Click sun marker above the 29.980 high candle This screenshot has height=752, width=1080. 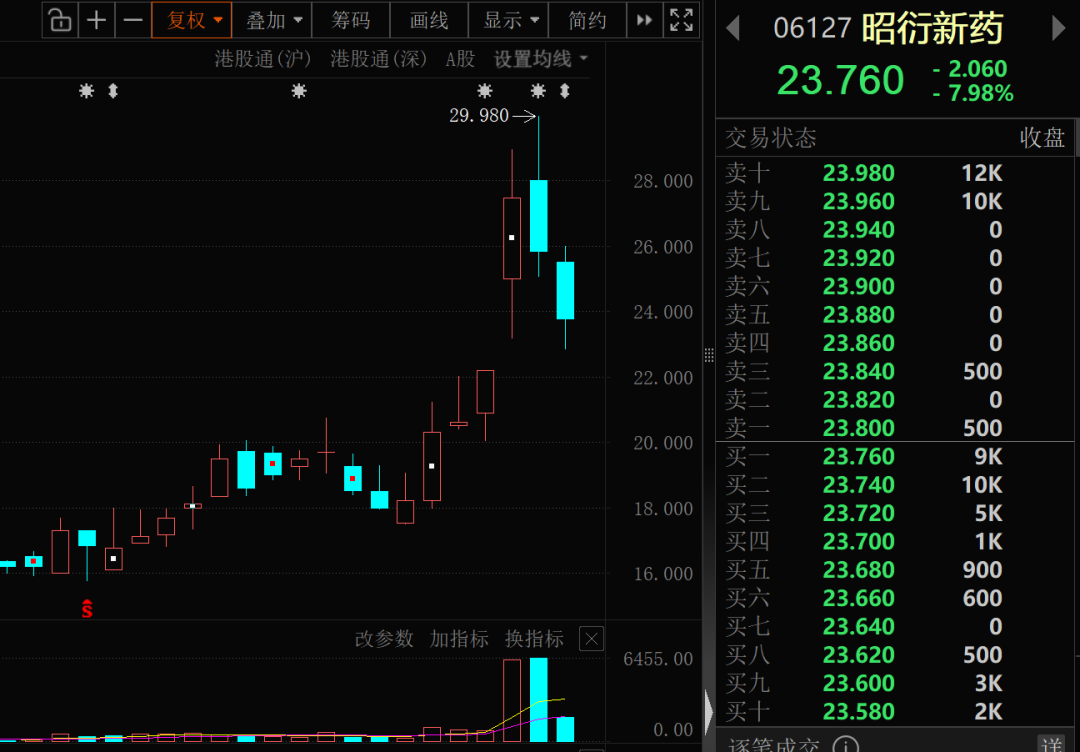pyautogui.click(x=539, y=91)
